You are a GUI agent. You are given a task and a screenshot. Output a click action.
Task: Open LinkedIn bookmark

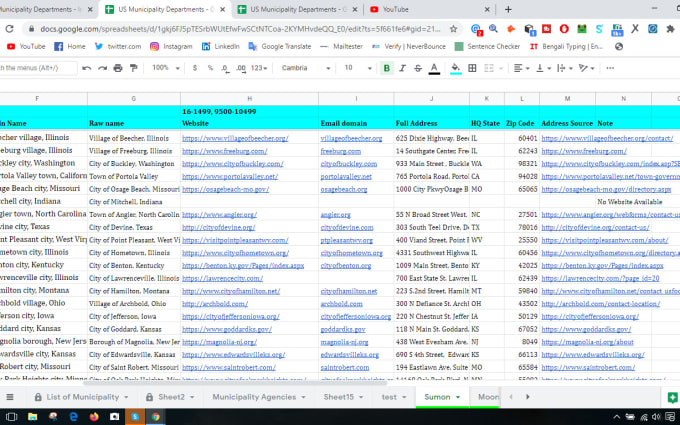point(221,46)
